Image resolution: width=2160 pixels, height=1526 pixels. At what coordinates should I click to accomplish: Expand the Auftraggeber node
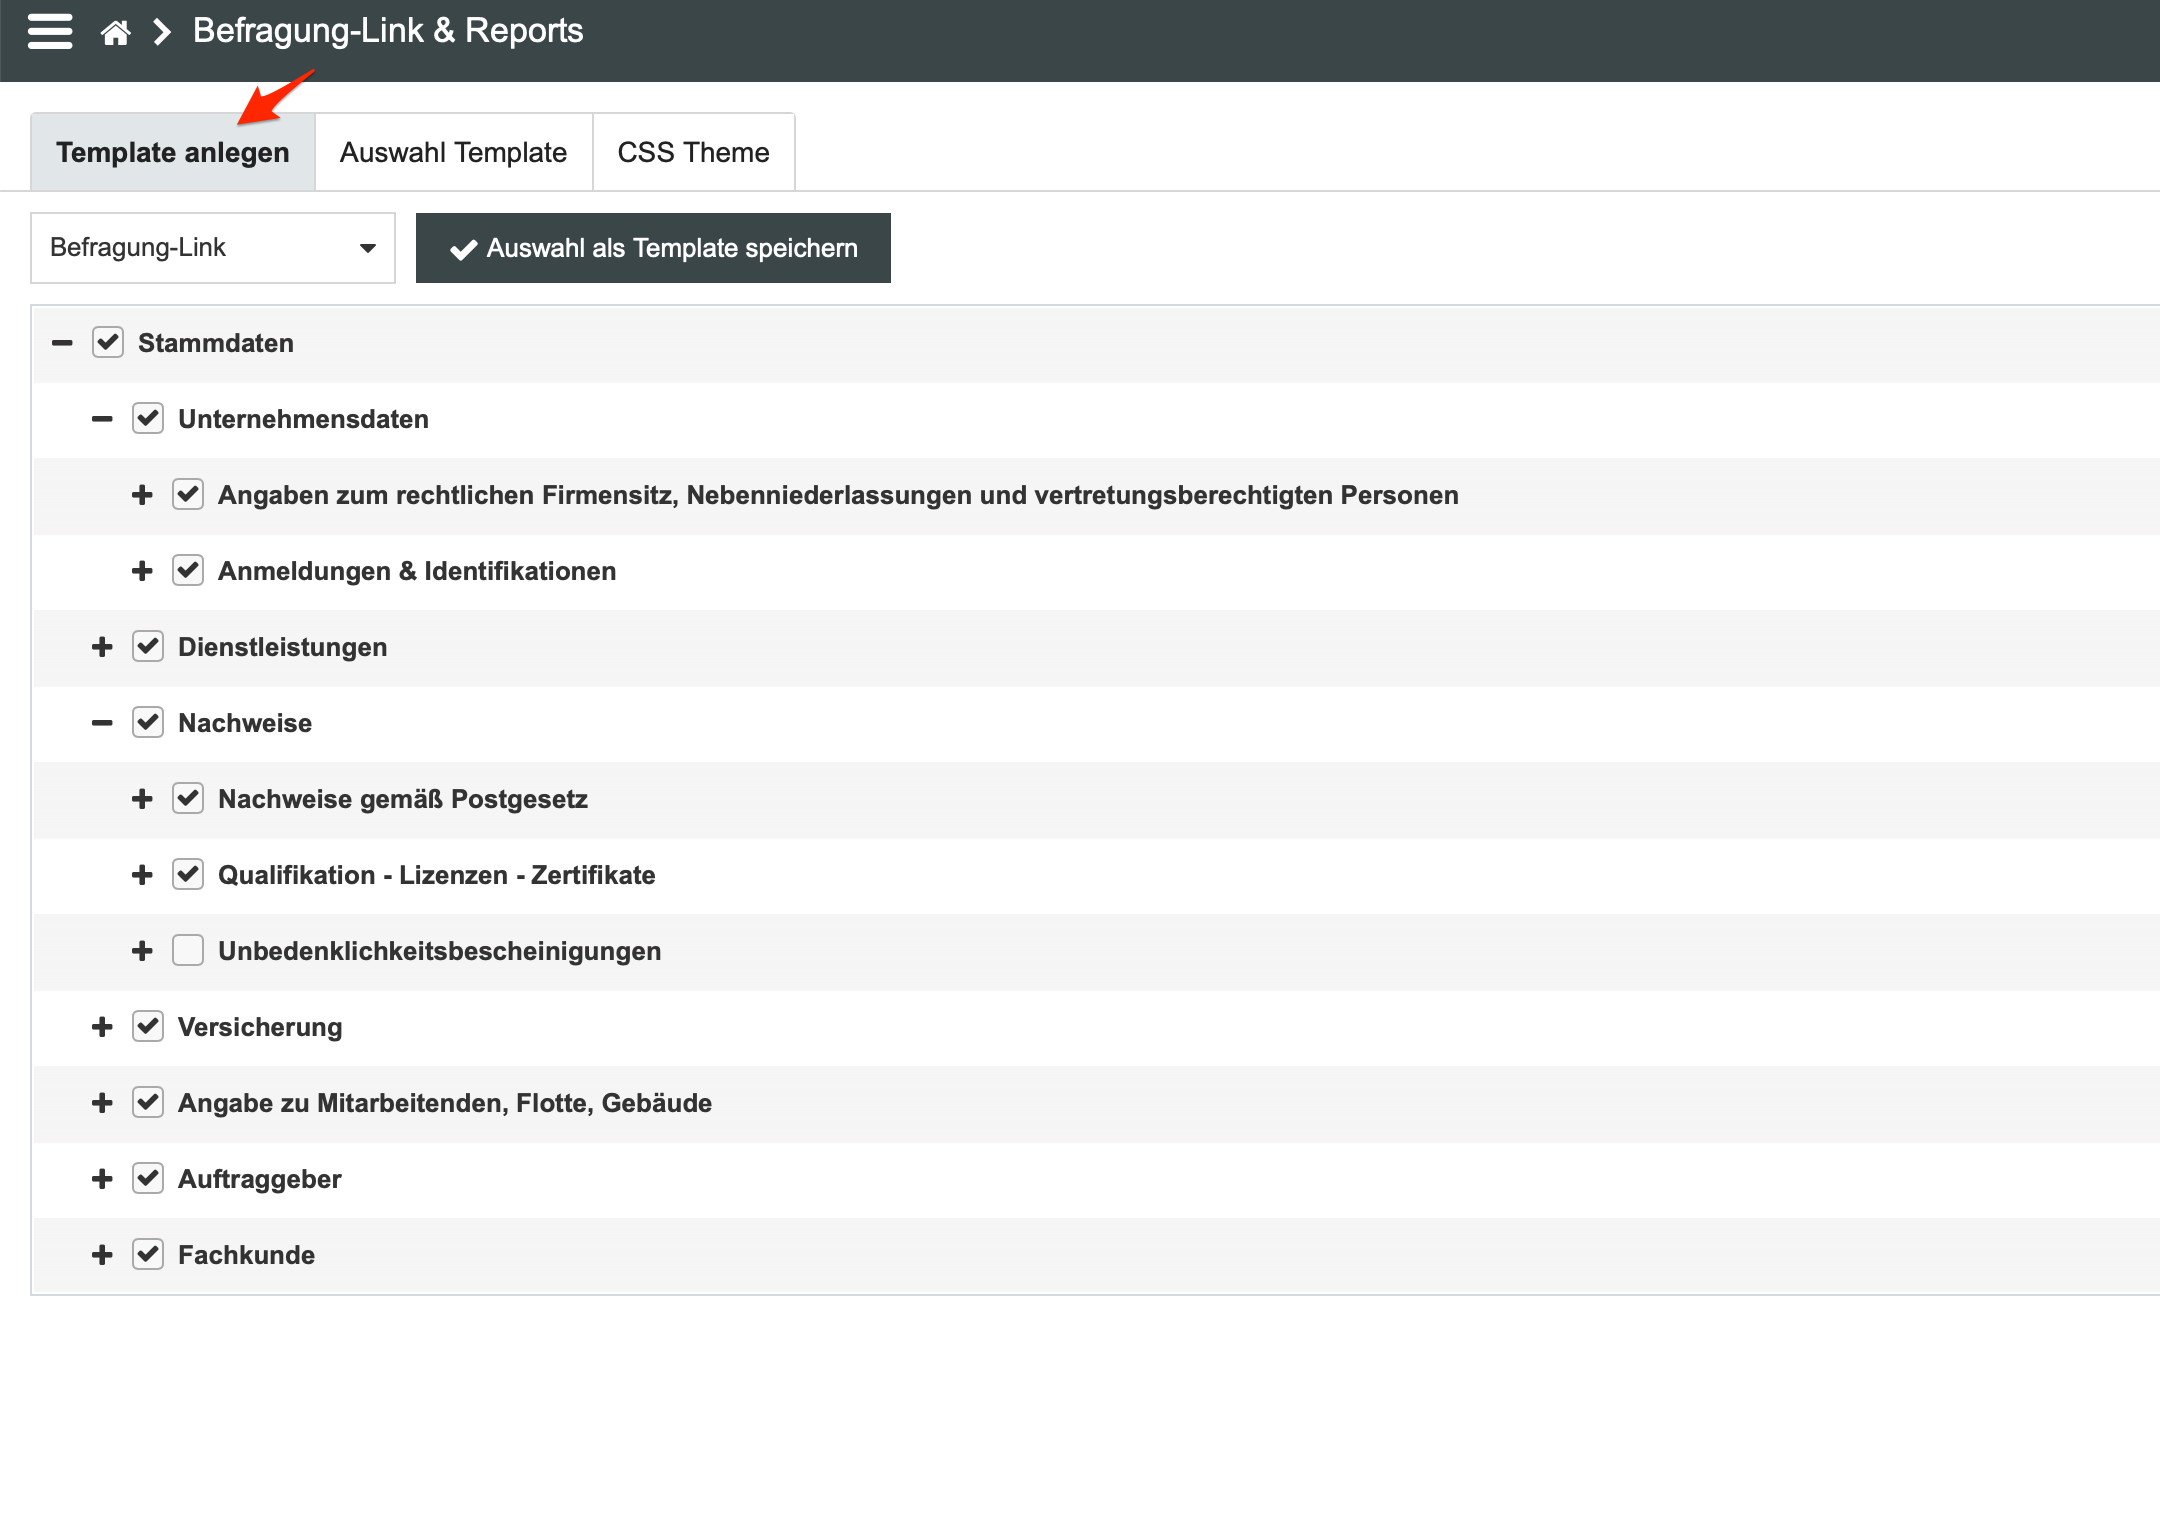[102, 1179]
